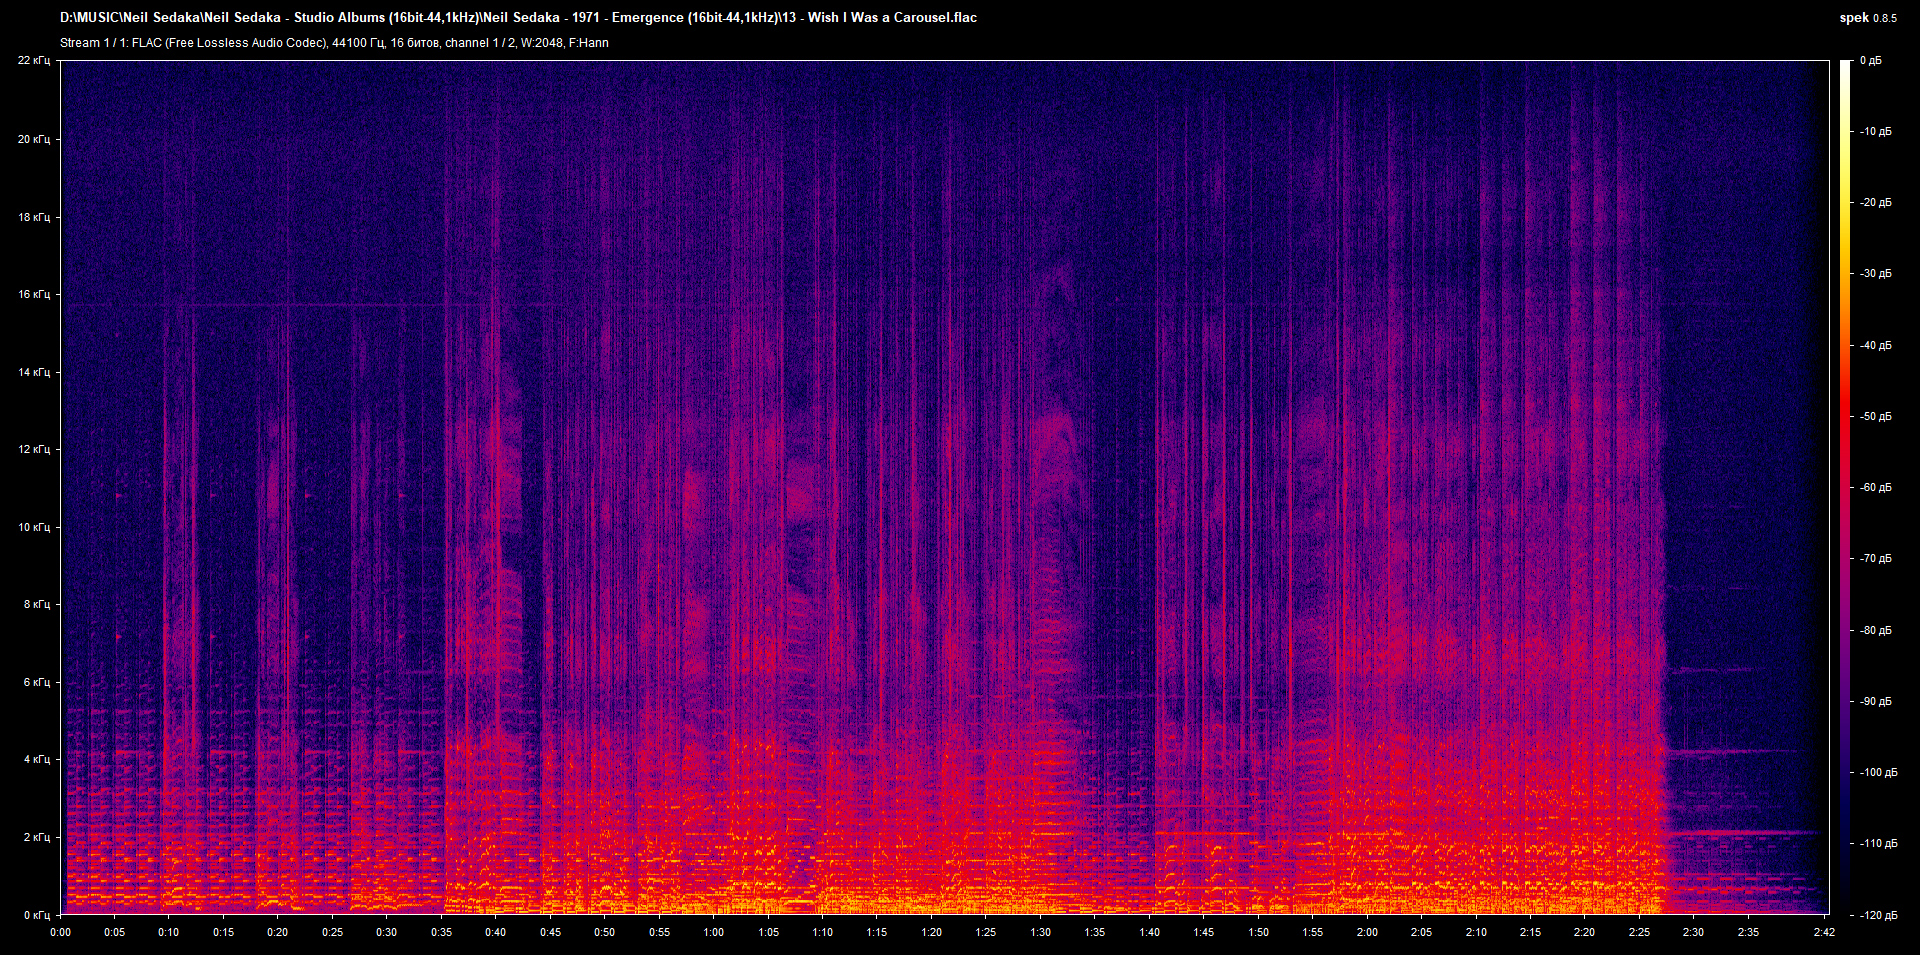Click the 0:20 time axis label
This screenshot has width=1920, height=955.
pos(278,933)
